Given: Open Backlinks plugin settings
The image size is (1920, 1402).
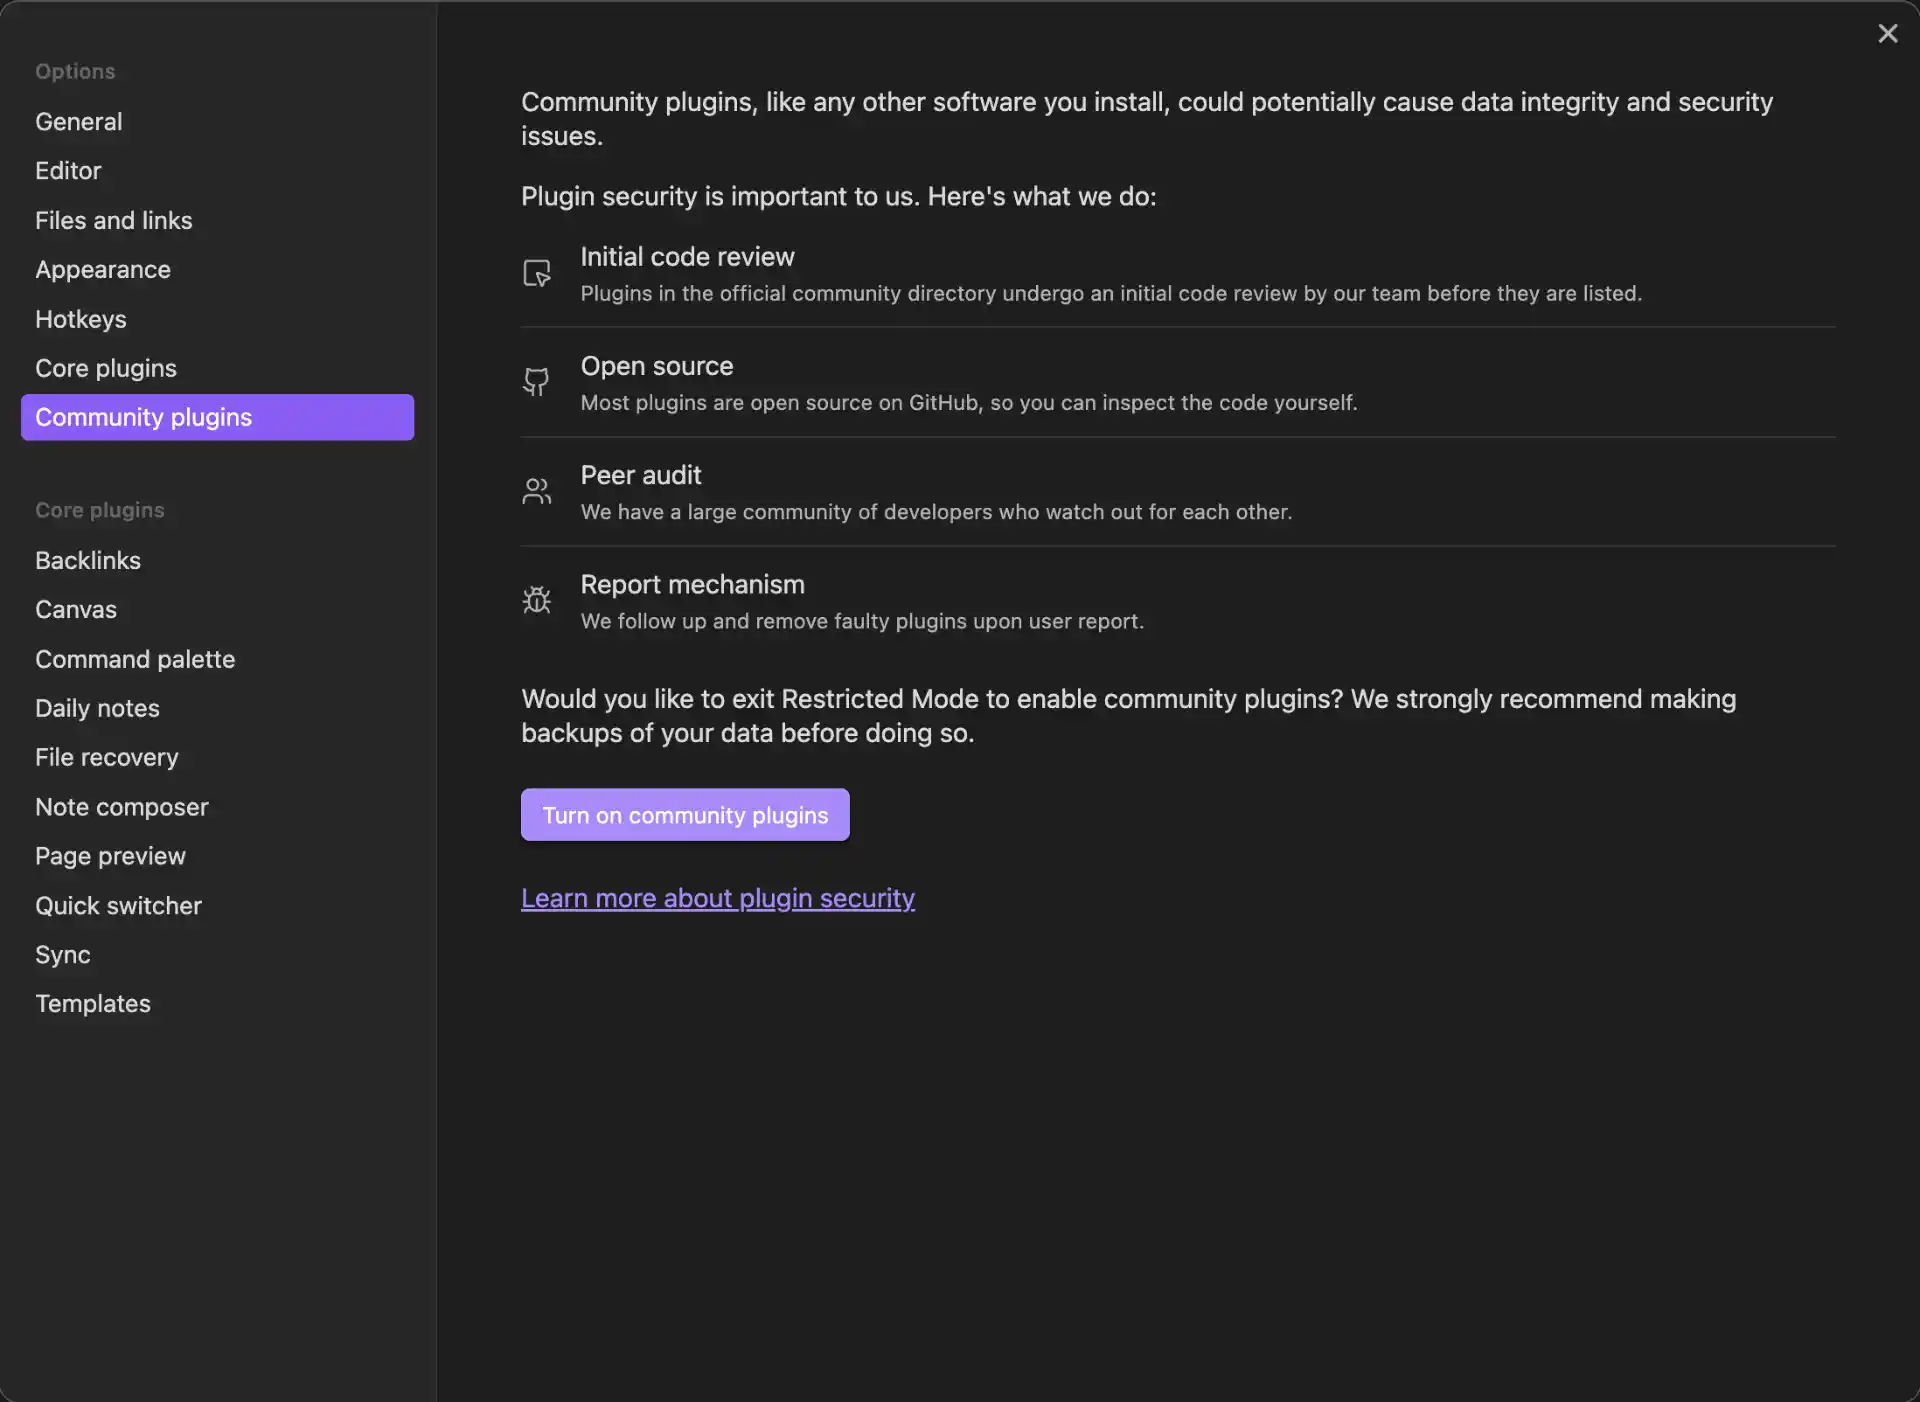Looking at the screenshot, I should tap(88, 560).
